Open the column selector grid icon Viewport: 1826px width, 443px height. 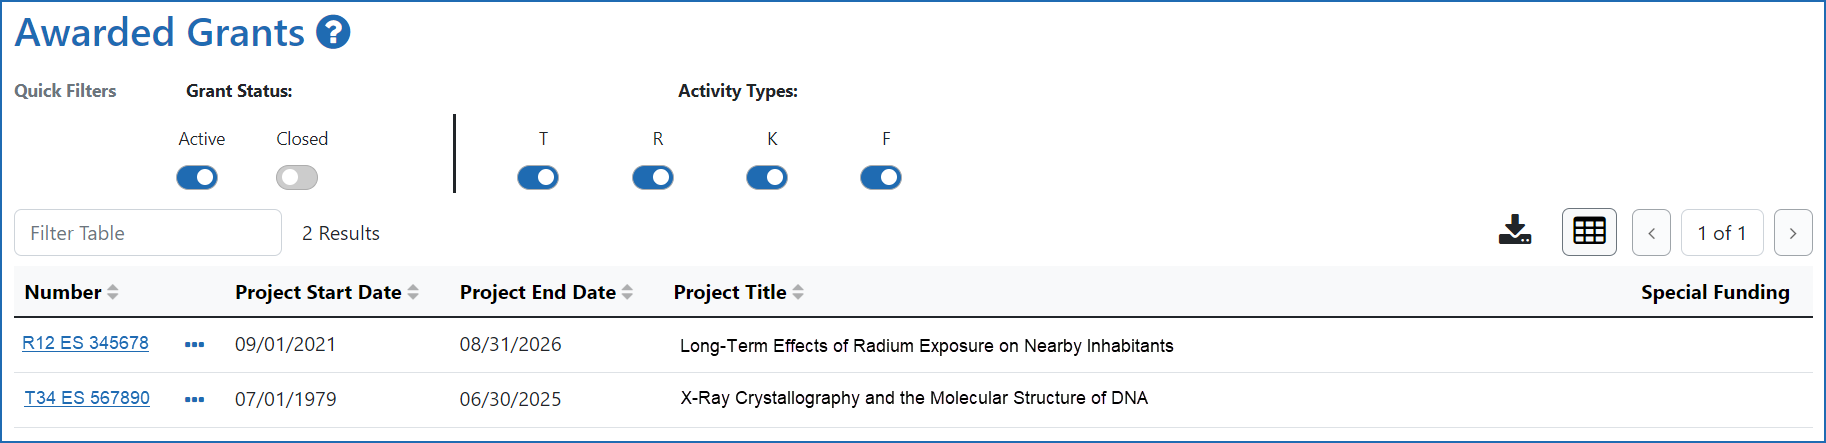coord(1589,232)
